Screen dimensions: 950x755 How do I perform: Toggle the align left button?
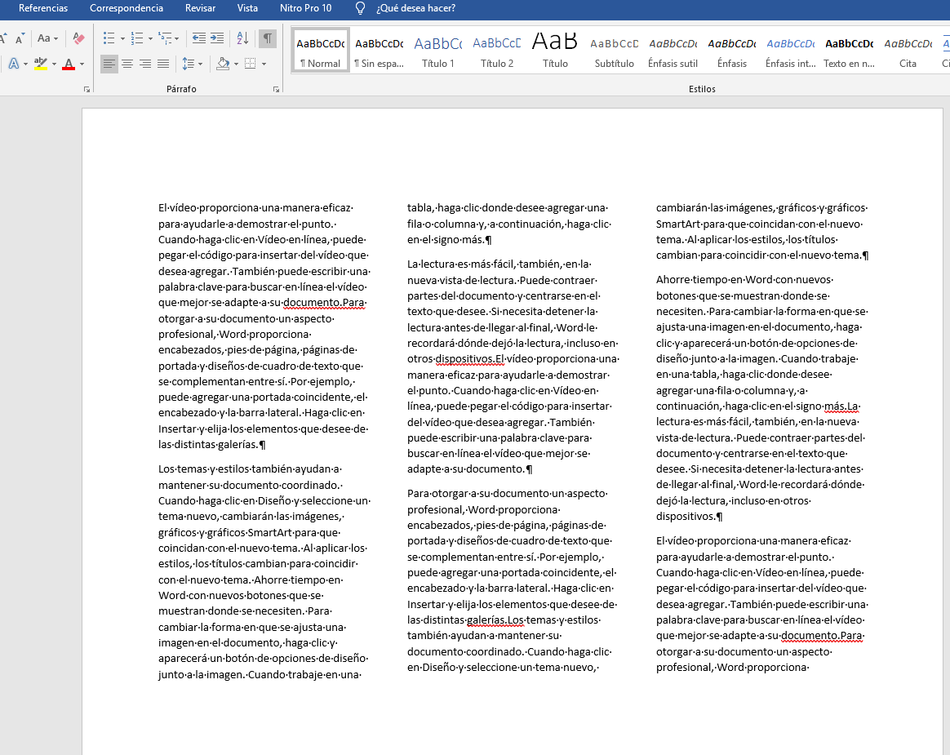point(109,64)
